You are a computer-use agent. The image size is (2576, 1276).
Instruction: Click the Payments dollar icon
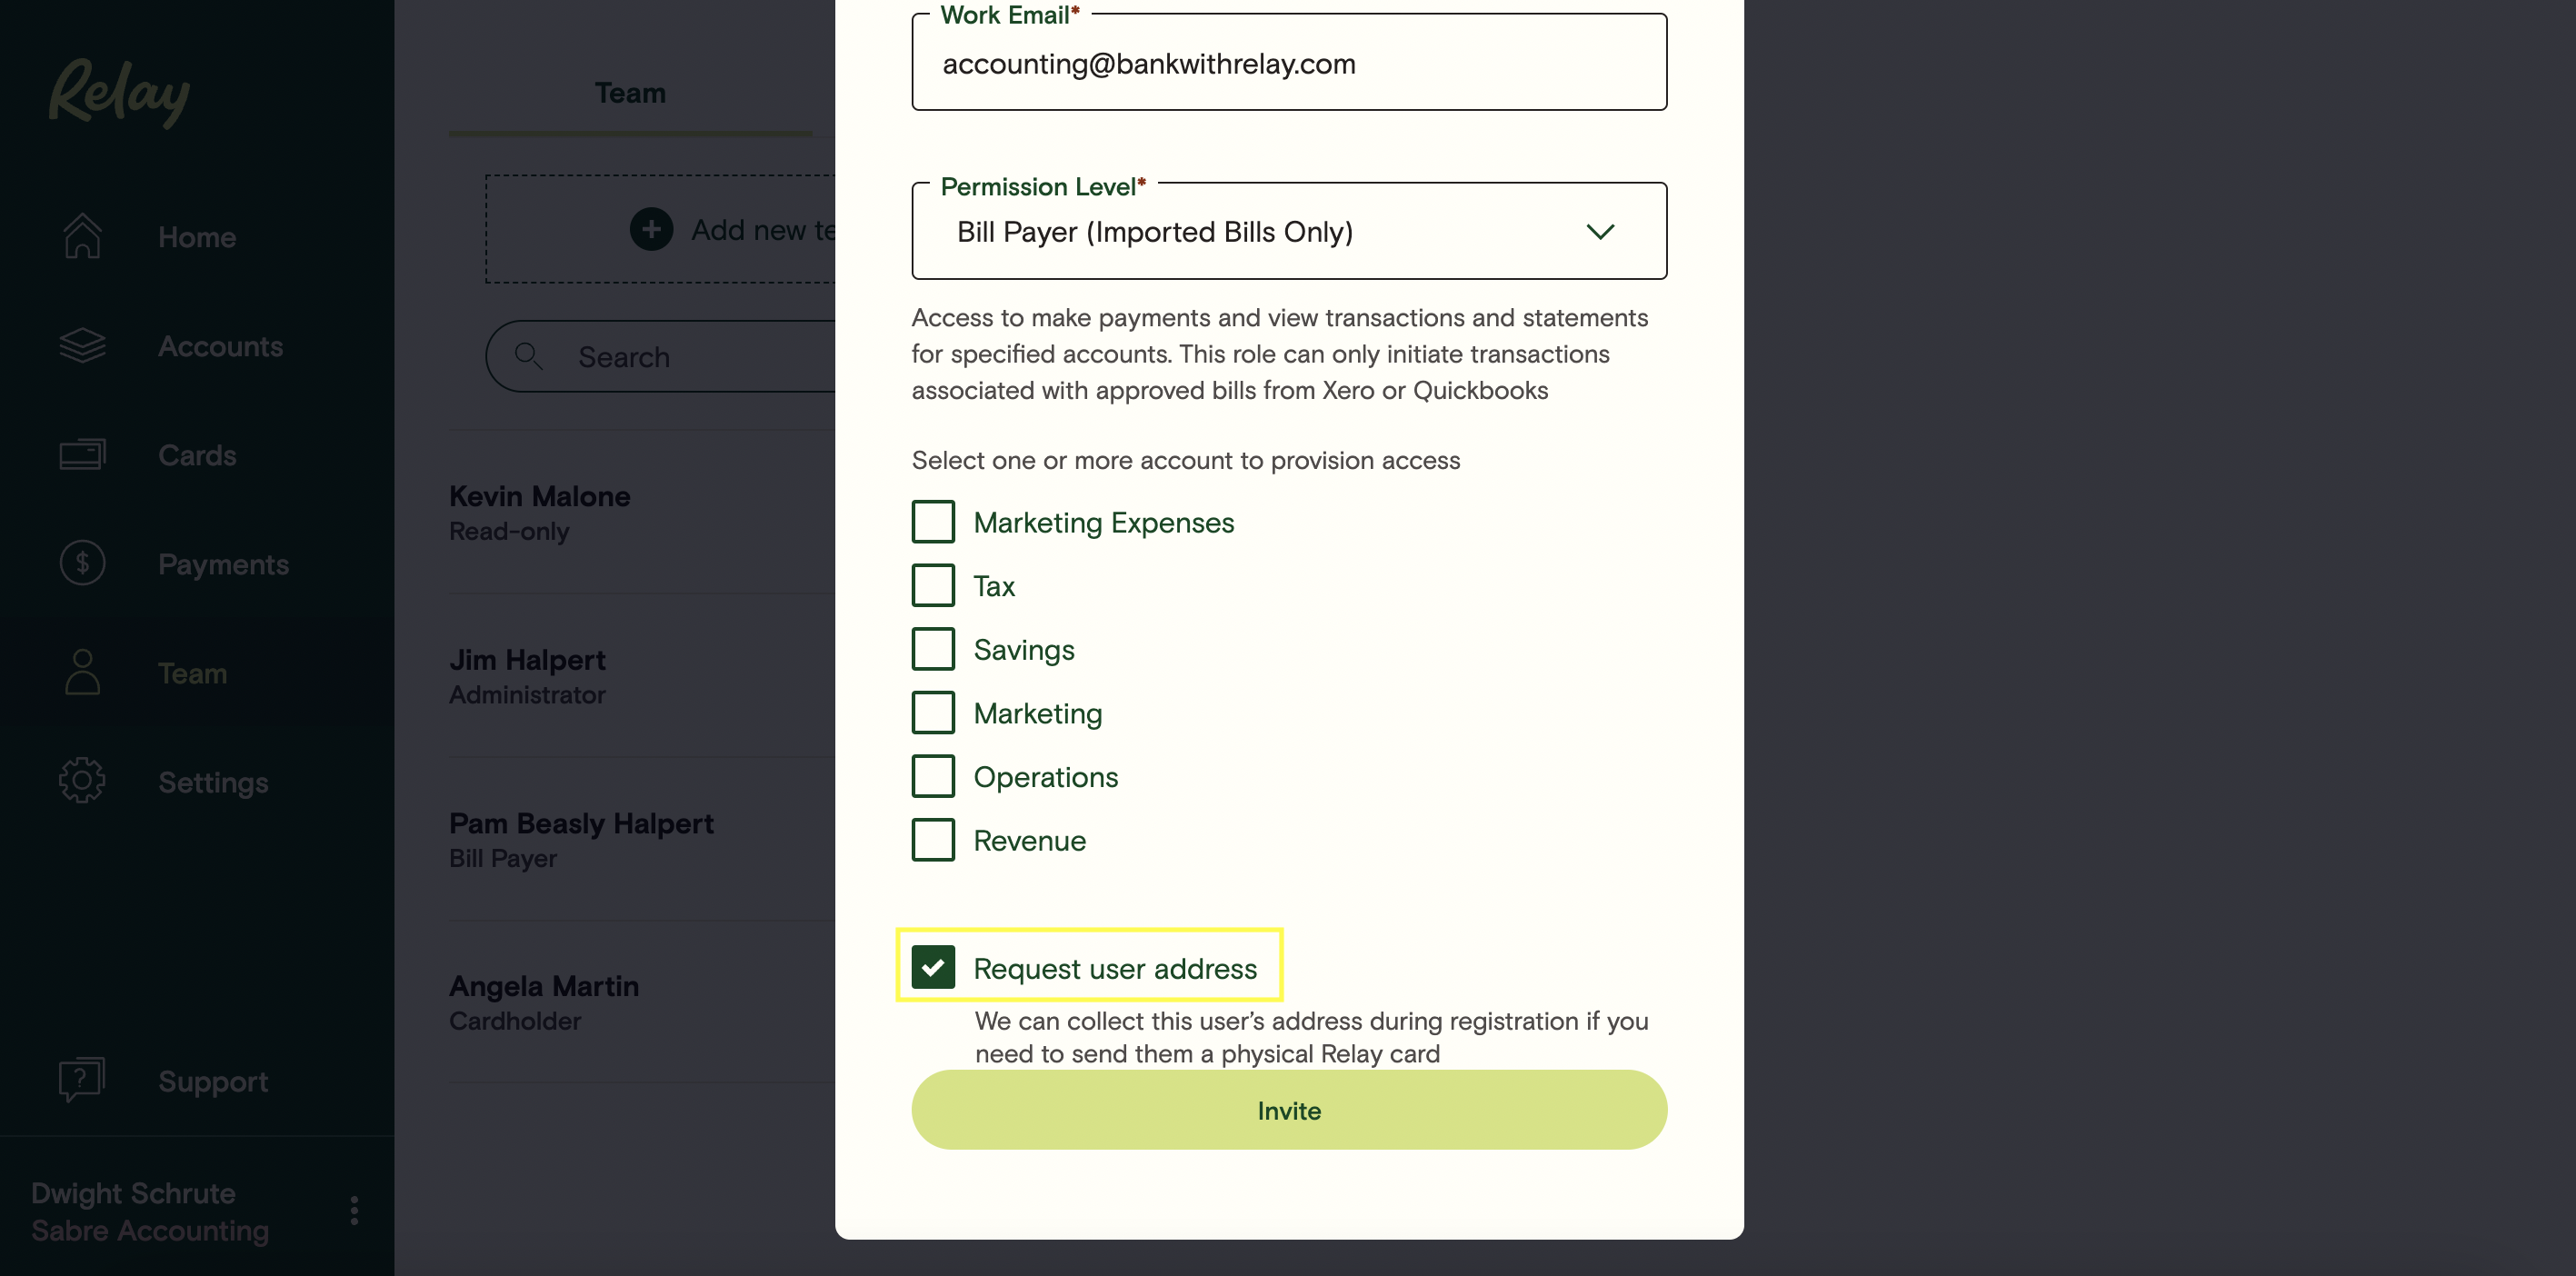click(82, 563)
